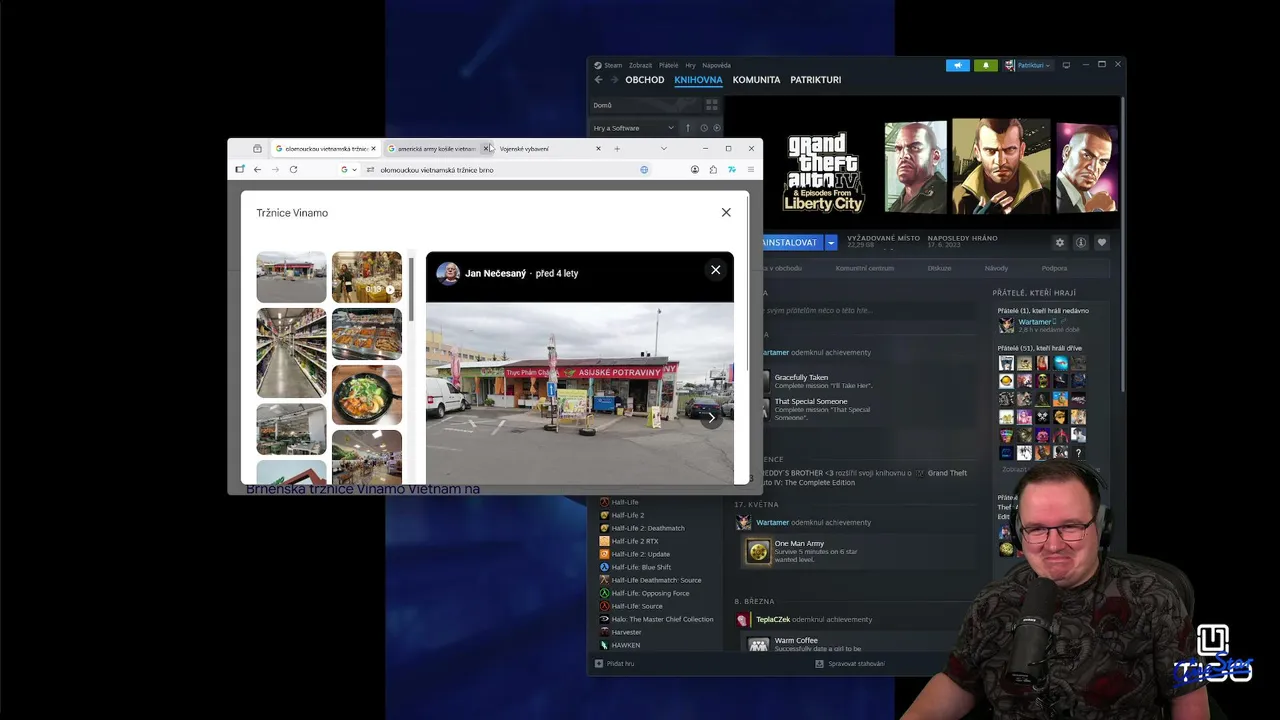1280x720 pixels.
Task: Open the Google search engine dropdown
Action: pyautogui.click(x=348, y=170)
